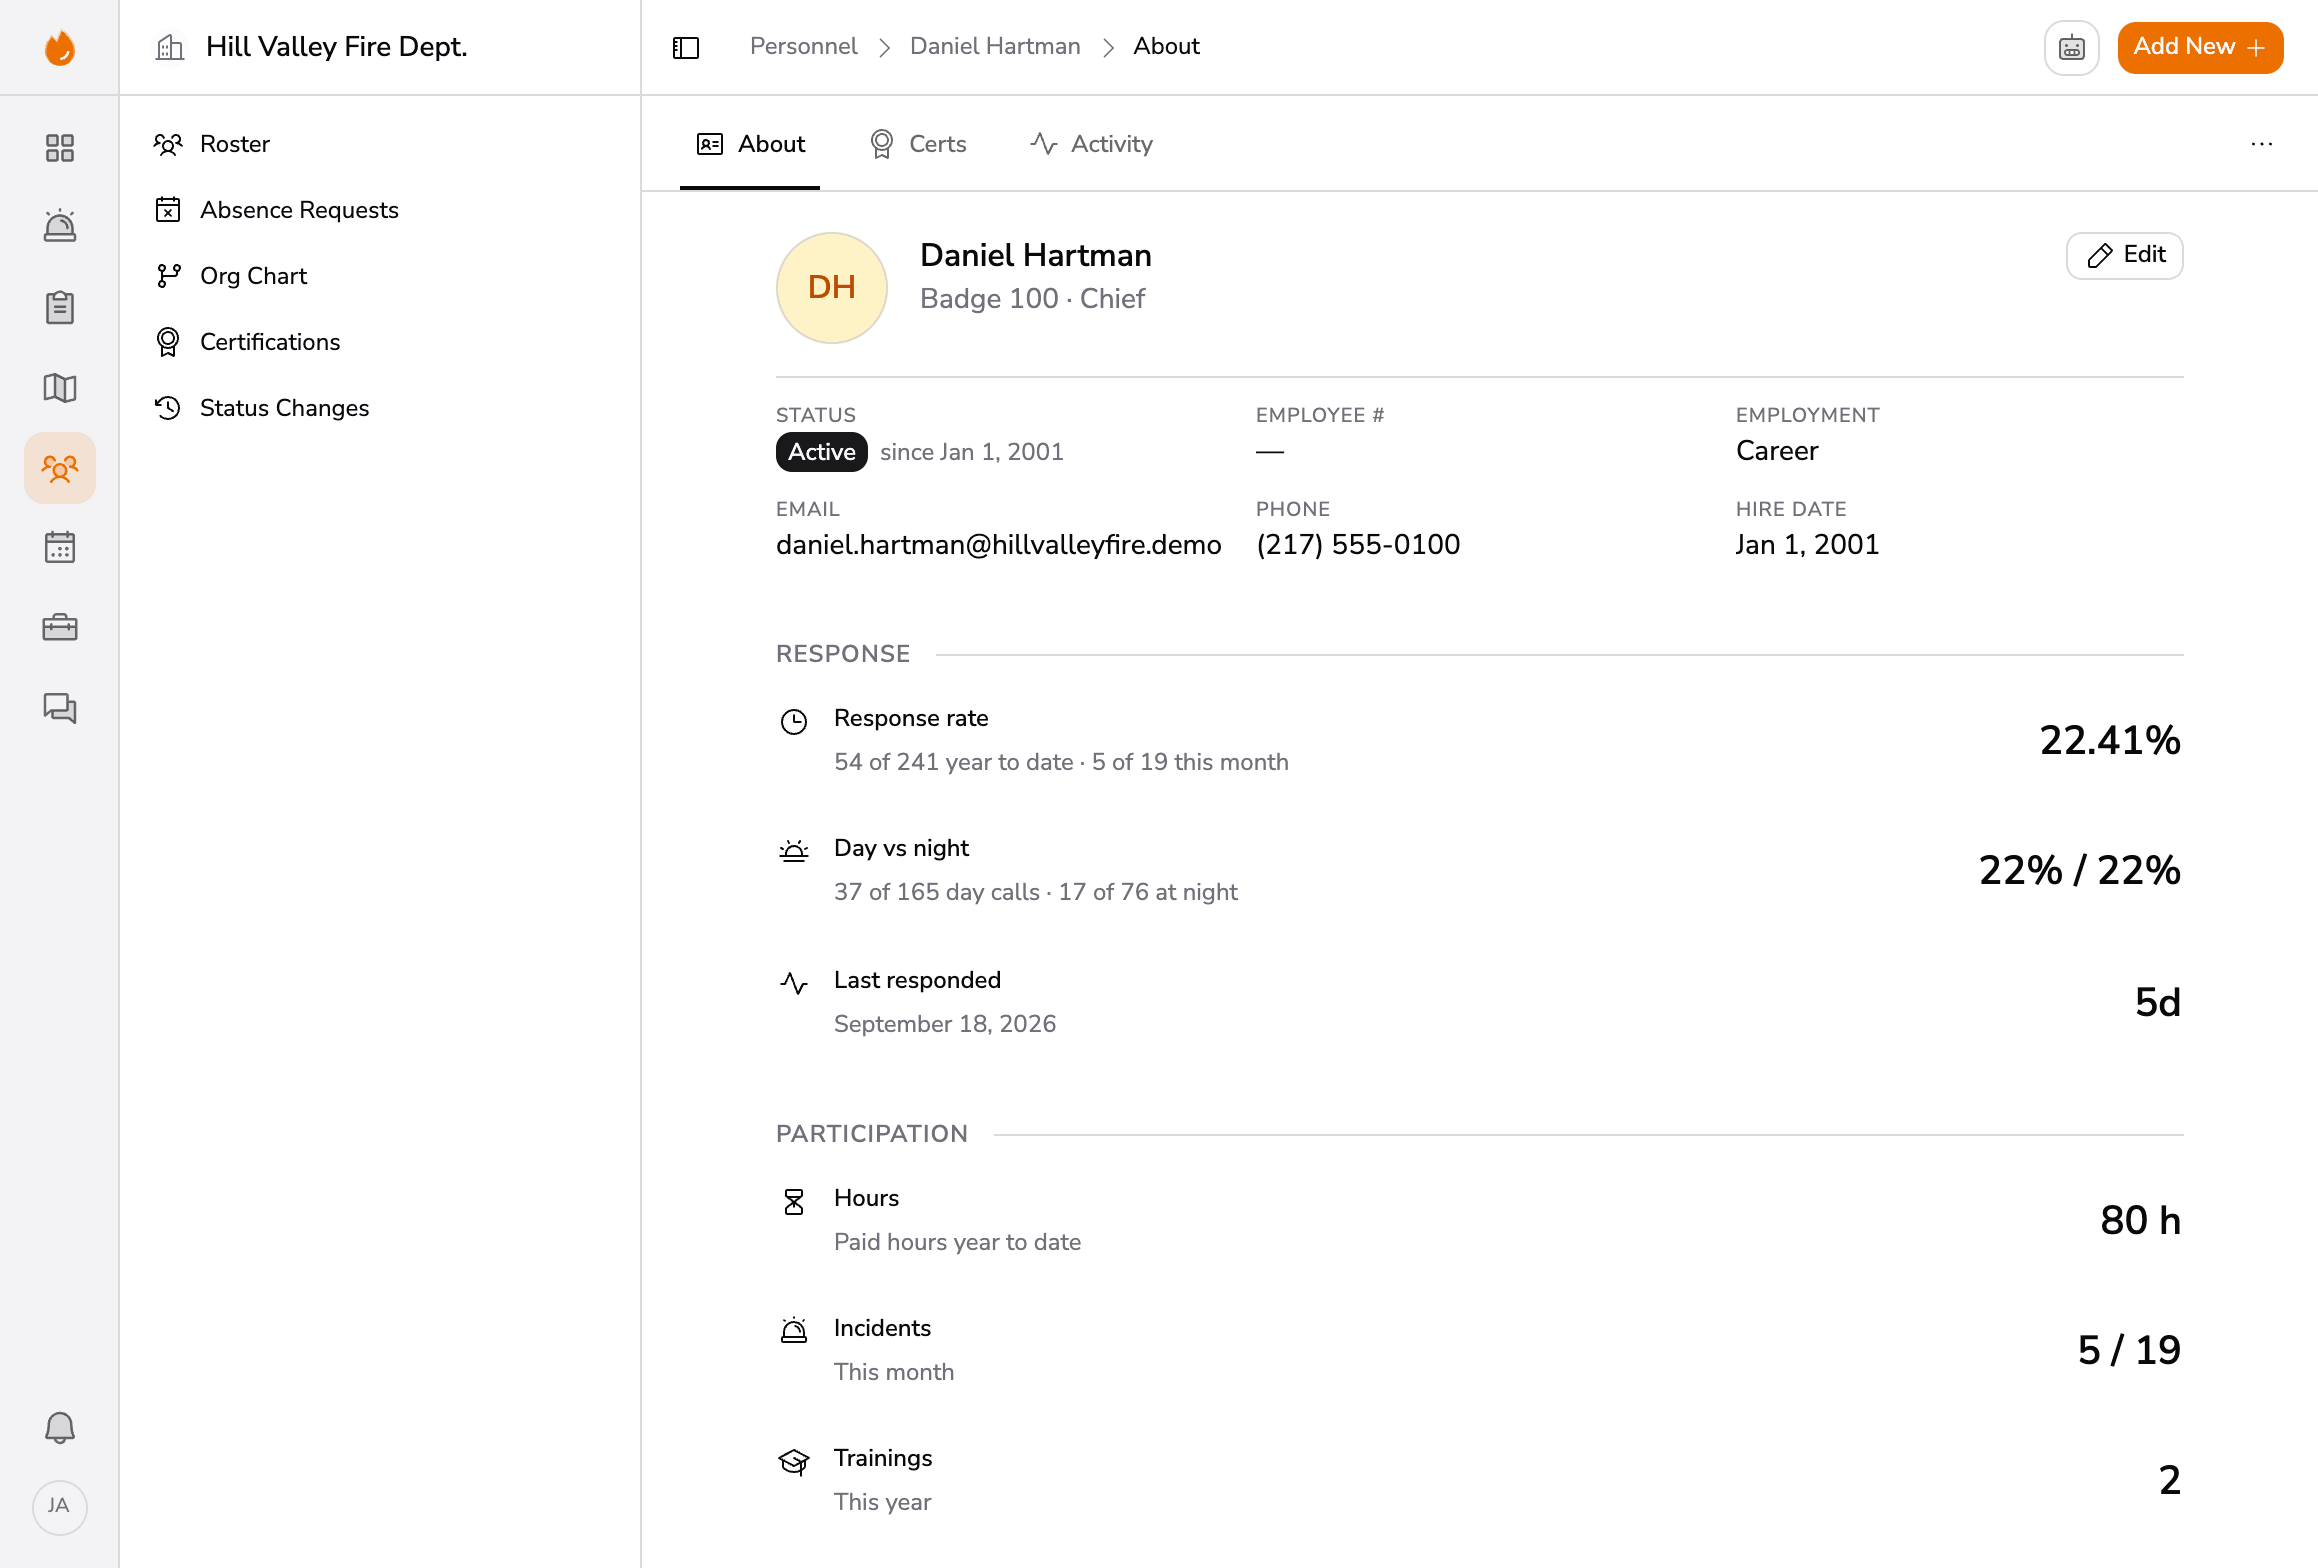Click the Add New button
This screenshot has height=1568, width=2318.
click(2200, 47)
